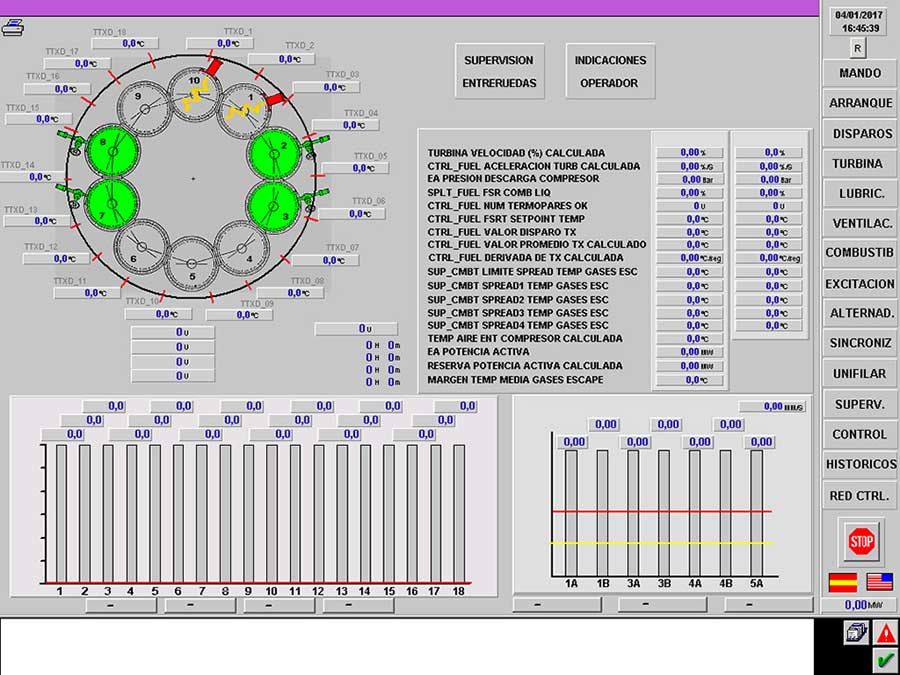
Task: Open the TURBINA menu
Action: [x=859, y=164]
